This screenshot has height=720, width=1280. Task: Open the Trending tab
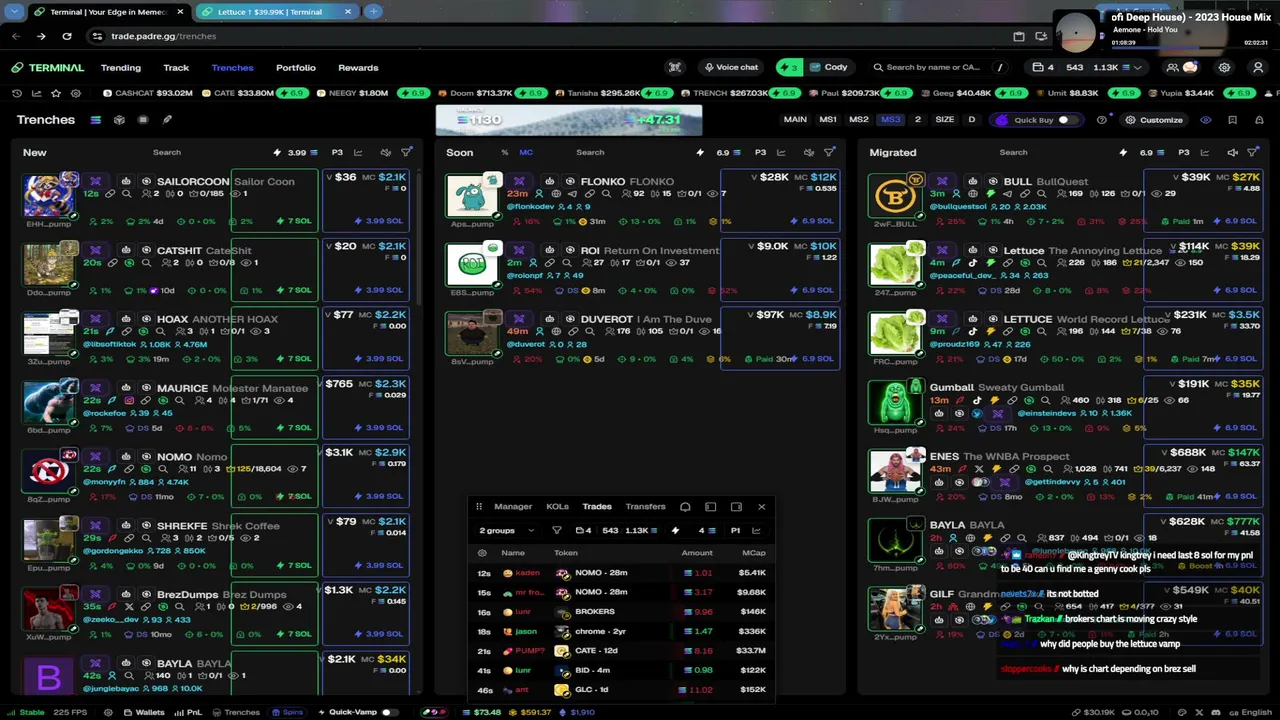[x=121, y=68]
